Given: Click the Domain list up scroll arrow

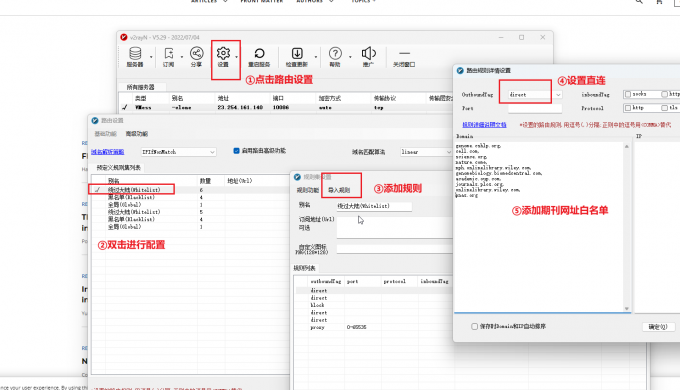Looking at the screenshot, I should [627, 147].
